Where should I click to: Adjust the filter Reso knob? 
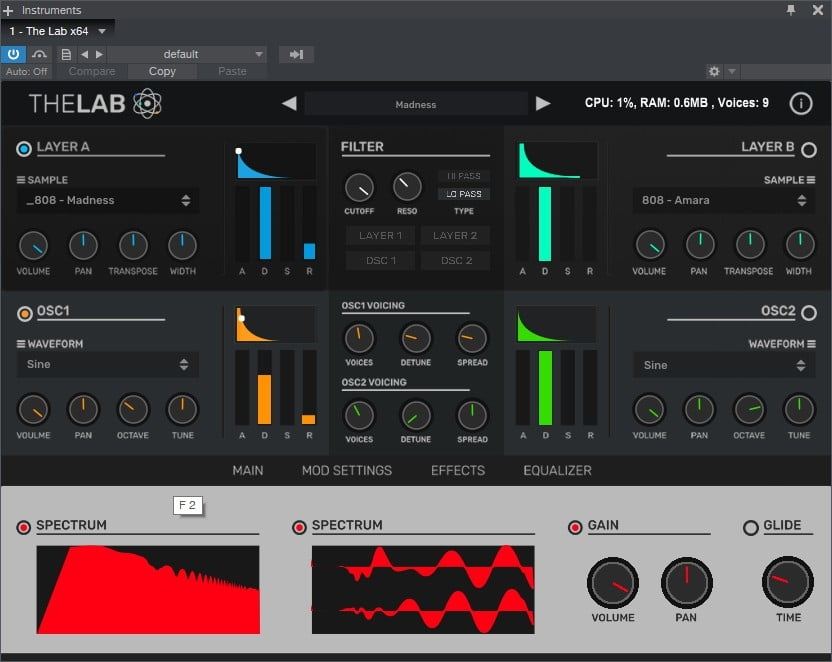click(x=407, y=186)
